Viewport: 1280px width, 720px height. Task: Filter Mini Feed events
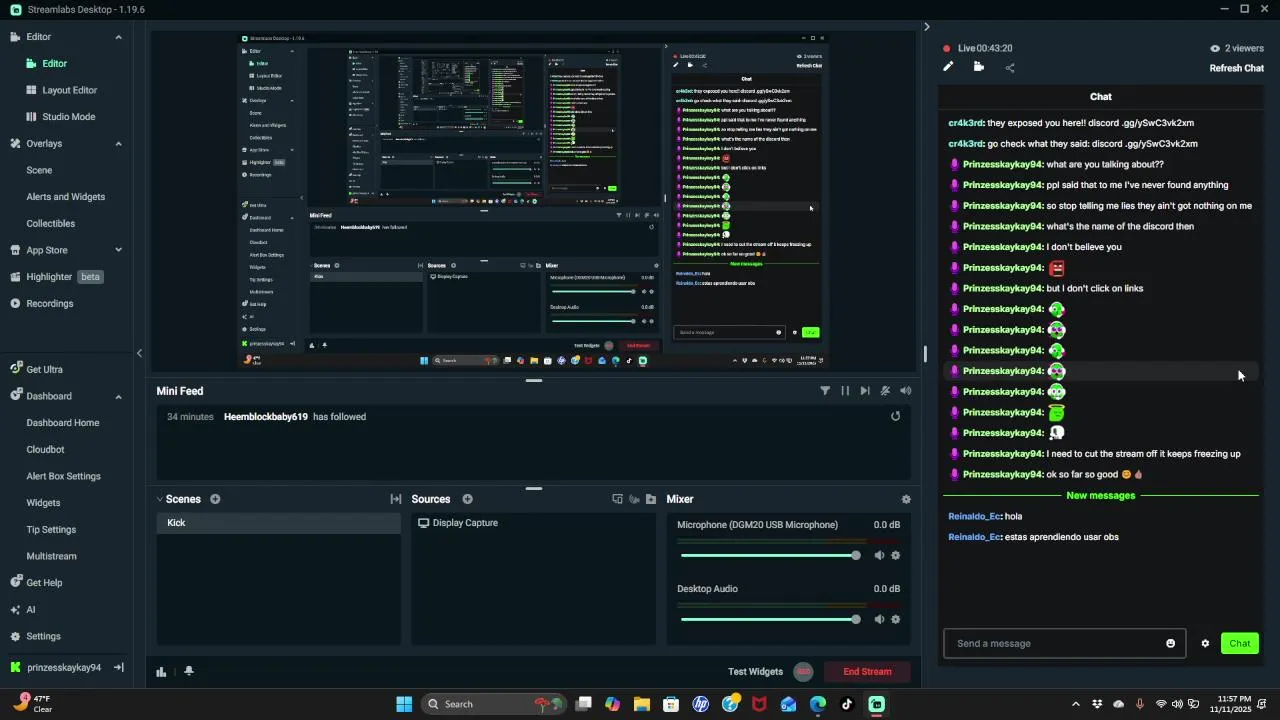[825, 391]
